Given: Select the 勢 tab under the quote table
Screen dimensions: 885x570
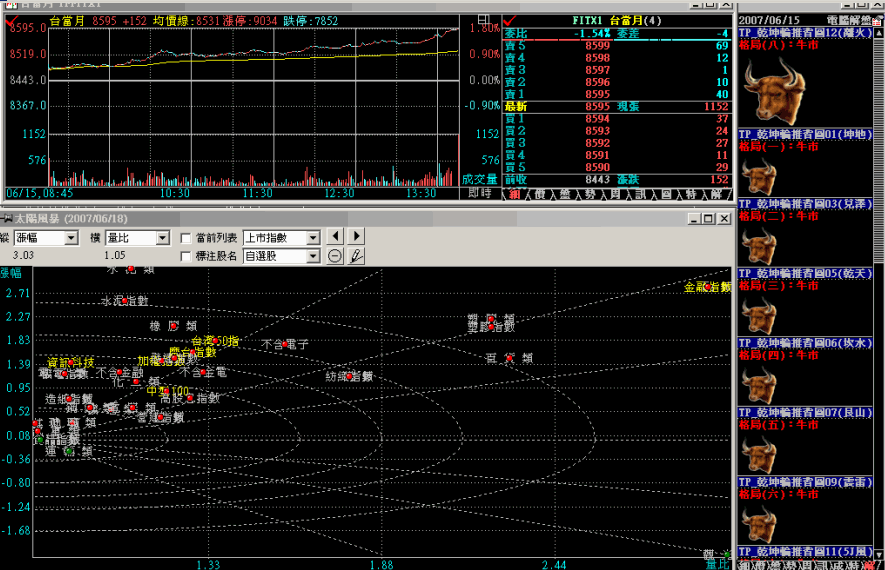Looking at the screenshot, I should [x=590, y=194].
